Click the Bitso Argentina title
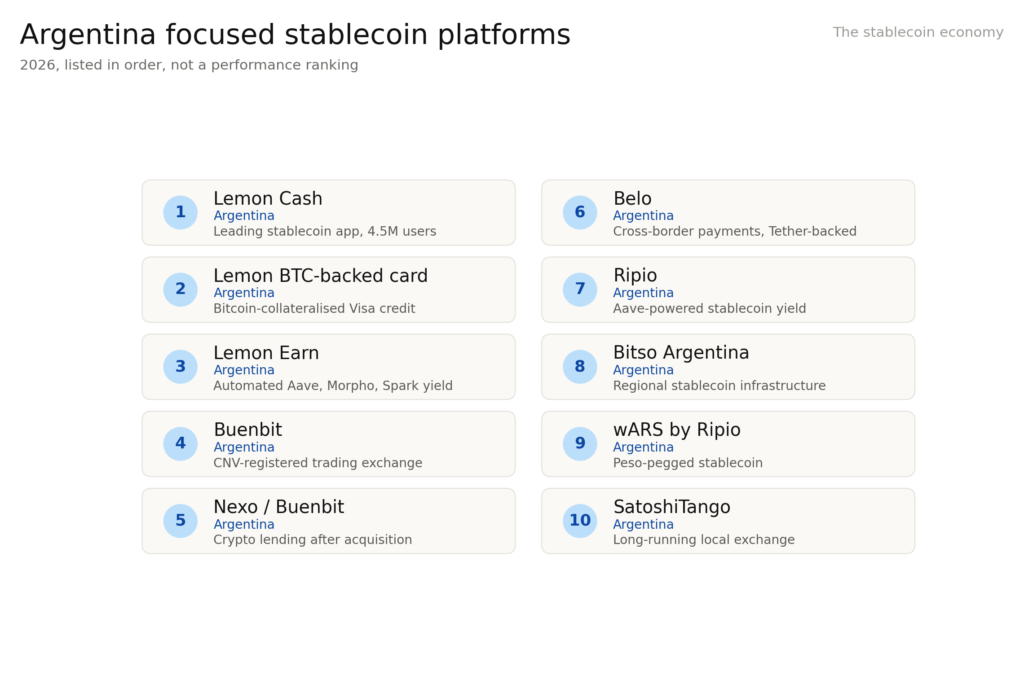 click(681, 353)
